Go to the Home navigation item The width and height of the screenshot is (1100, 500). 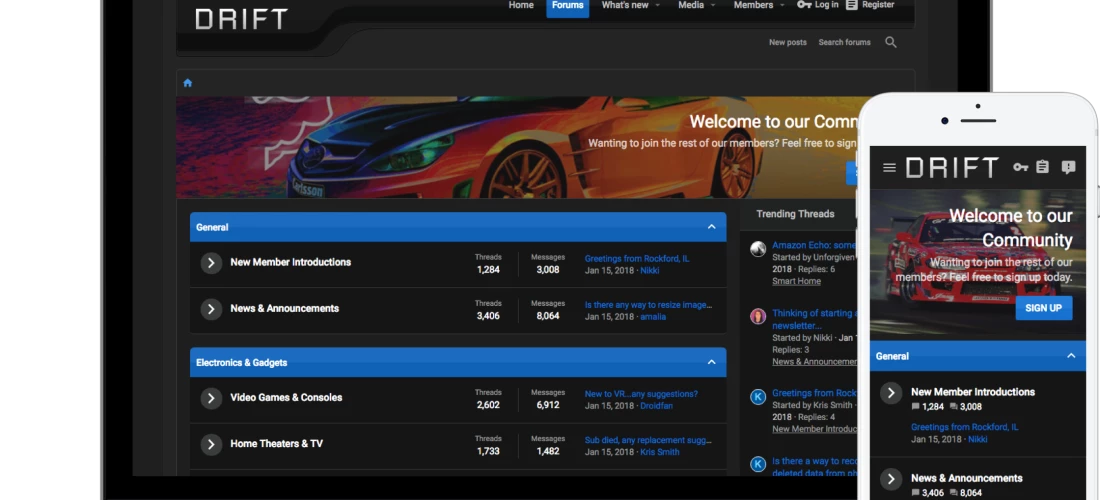[x=521, y=6]
